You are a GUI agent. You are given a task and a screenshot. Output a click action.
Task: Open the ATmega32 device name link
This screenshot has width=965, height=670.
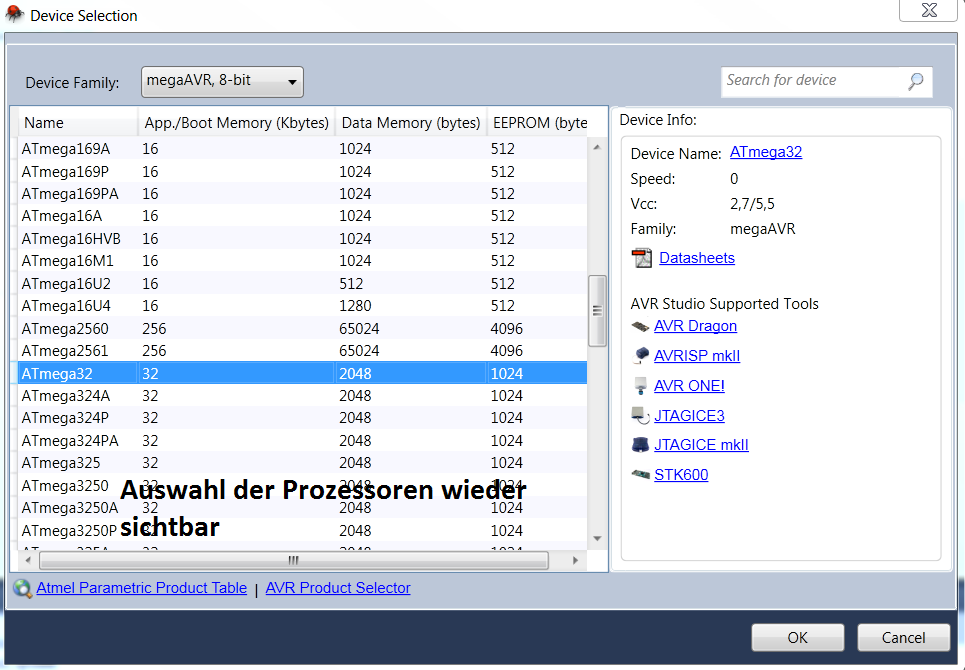tap(766, 152)
